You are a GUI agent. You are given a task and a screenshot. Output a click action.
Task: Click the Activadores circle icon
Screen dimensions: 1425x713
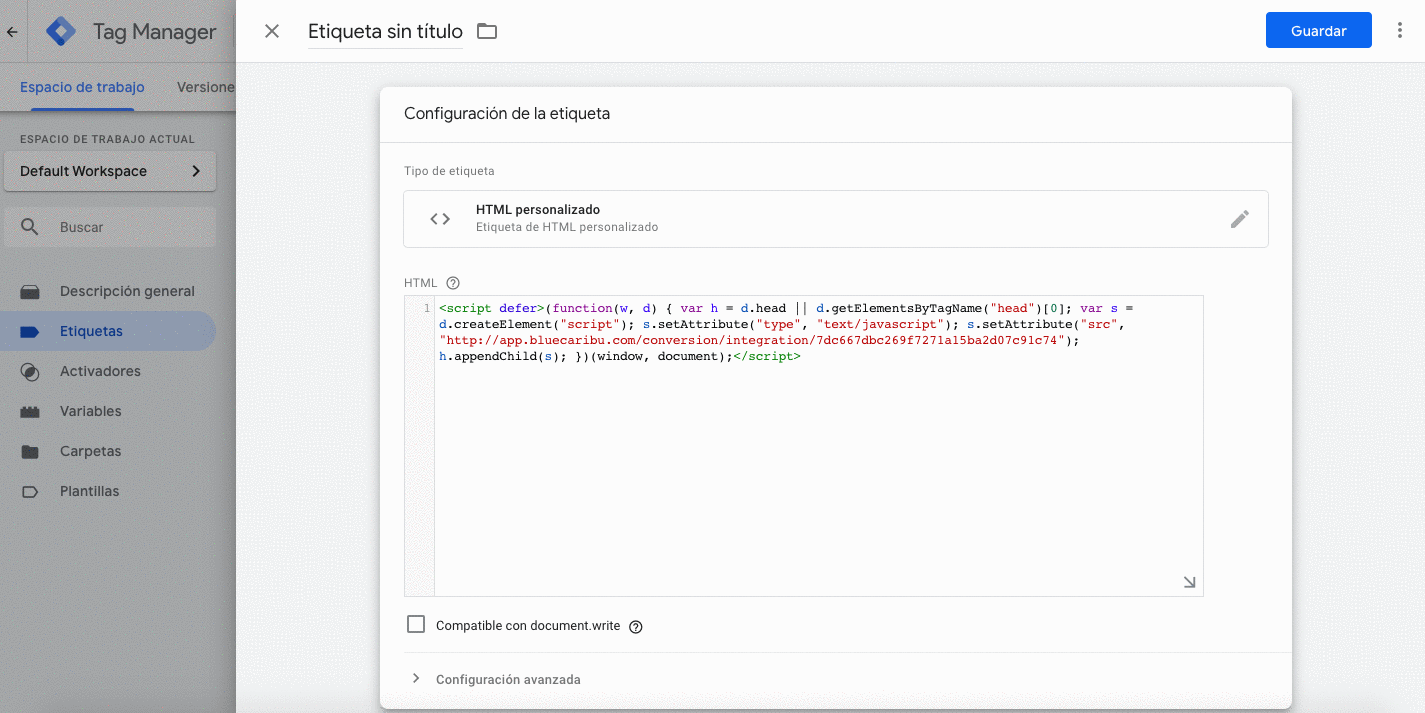(x=30, y=372)
